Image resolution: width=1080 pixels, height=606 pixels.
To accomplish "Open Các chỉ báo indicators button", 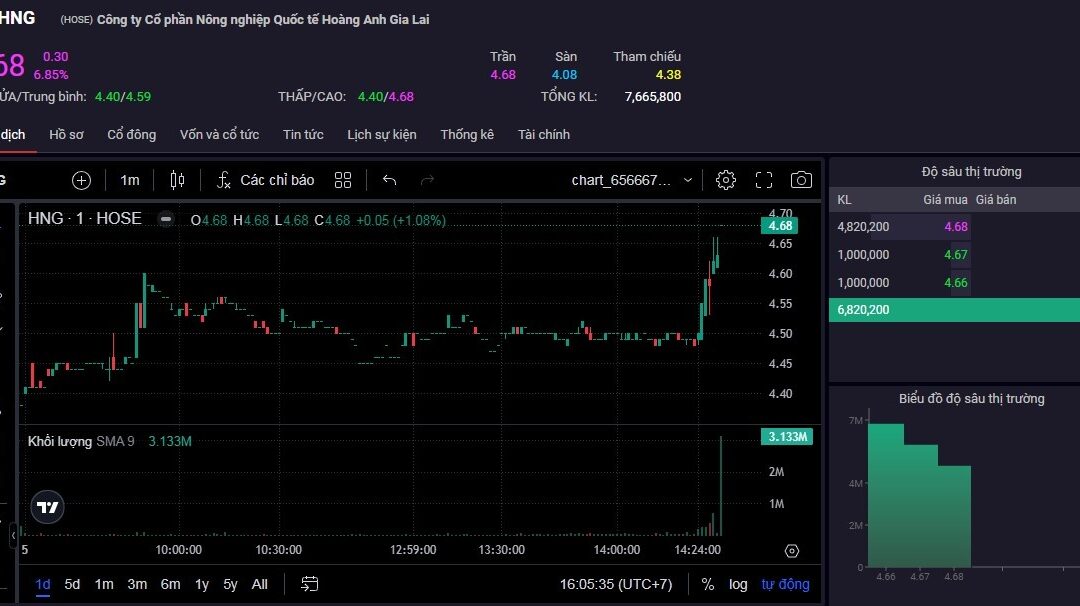I will point(266,180).
